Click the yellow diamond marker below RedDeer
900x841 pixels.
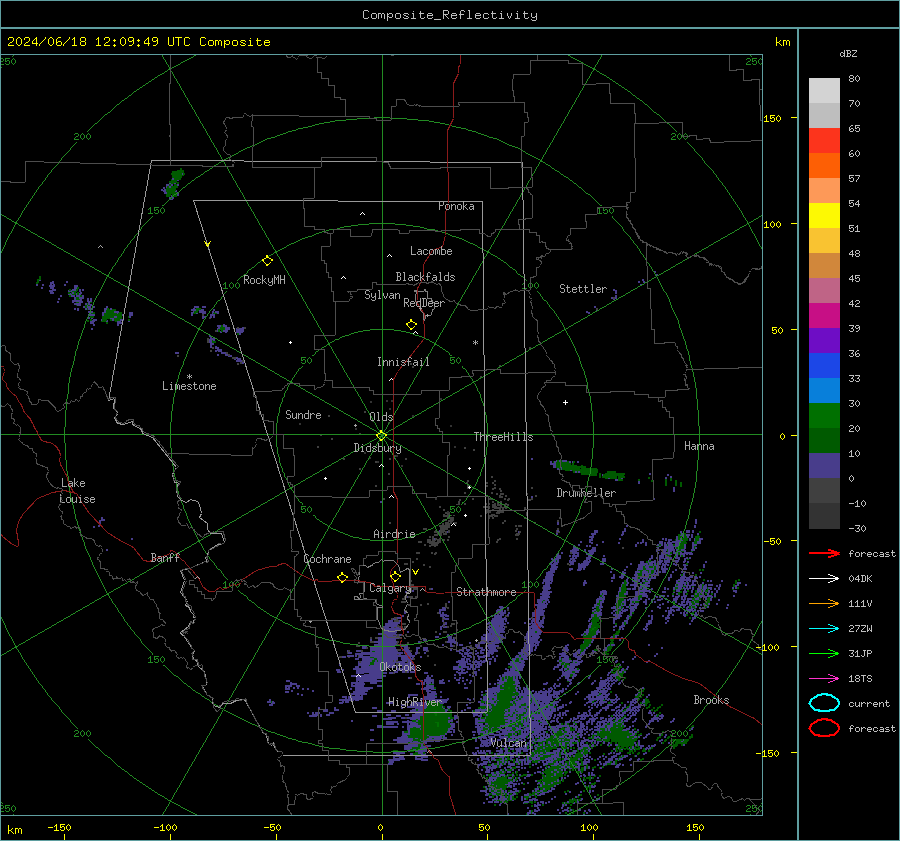click(x=411, y=325)
